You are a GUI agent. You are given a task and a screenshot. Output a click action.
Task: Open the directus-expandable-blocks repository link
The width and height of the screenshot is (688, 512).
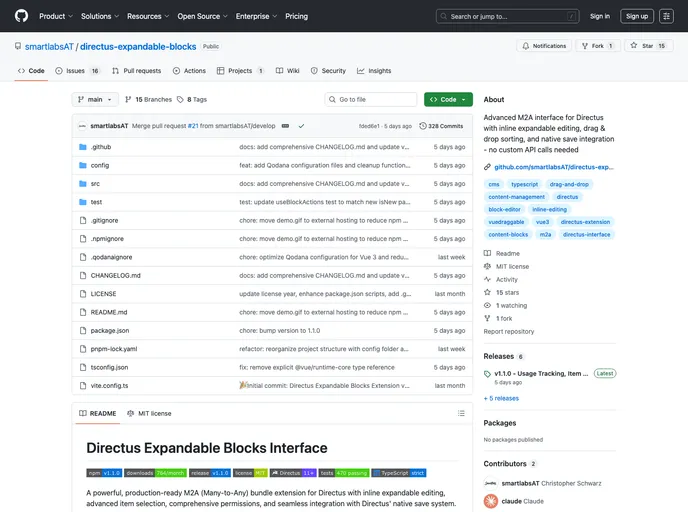click(138, 47)
